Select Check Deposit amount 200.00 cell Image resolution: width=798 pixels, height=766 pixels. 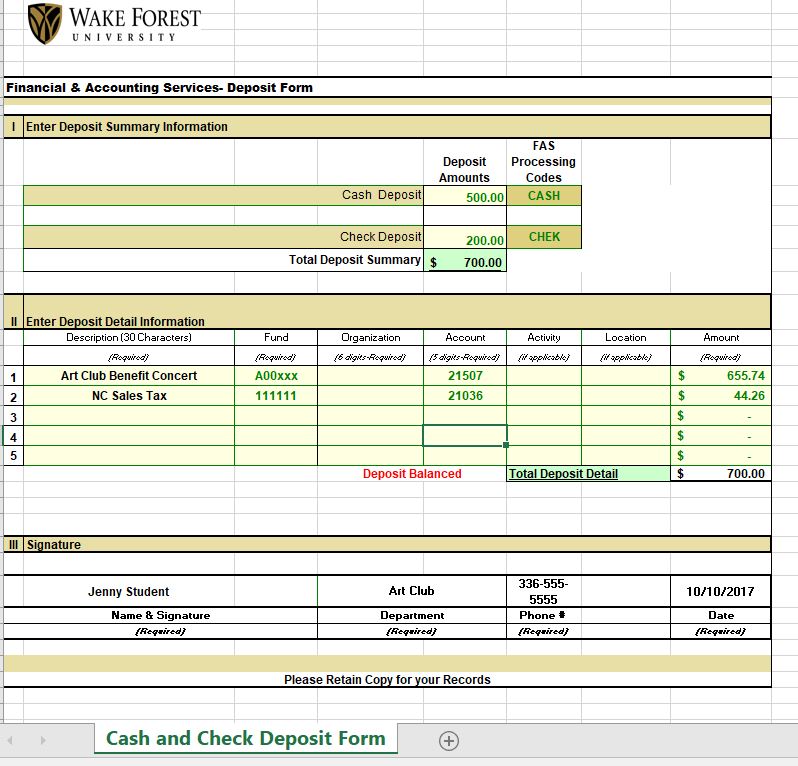click(465, 238)
